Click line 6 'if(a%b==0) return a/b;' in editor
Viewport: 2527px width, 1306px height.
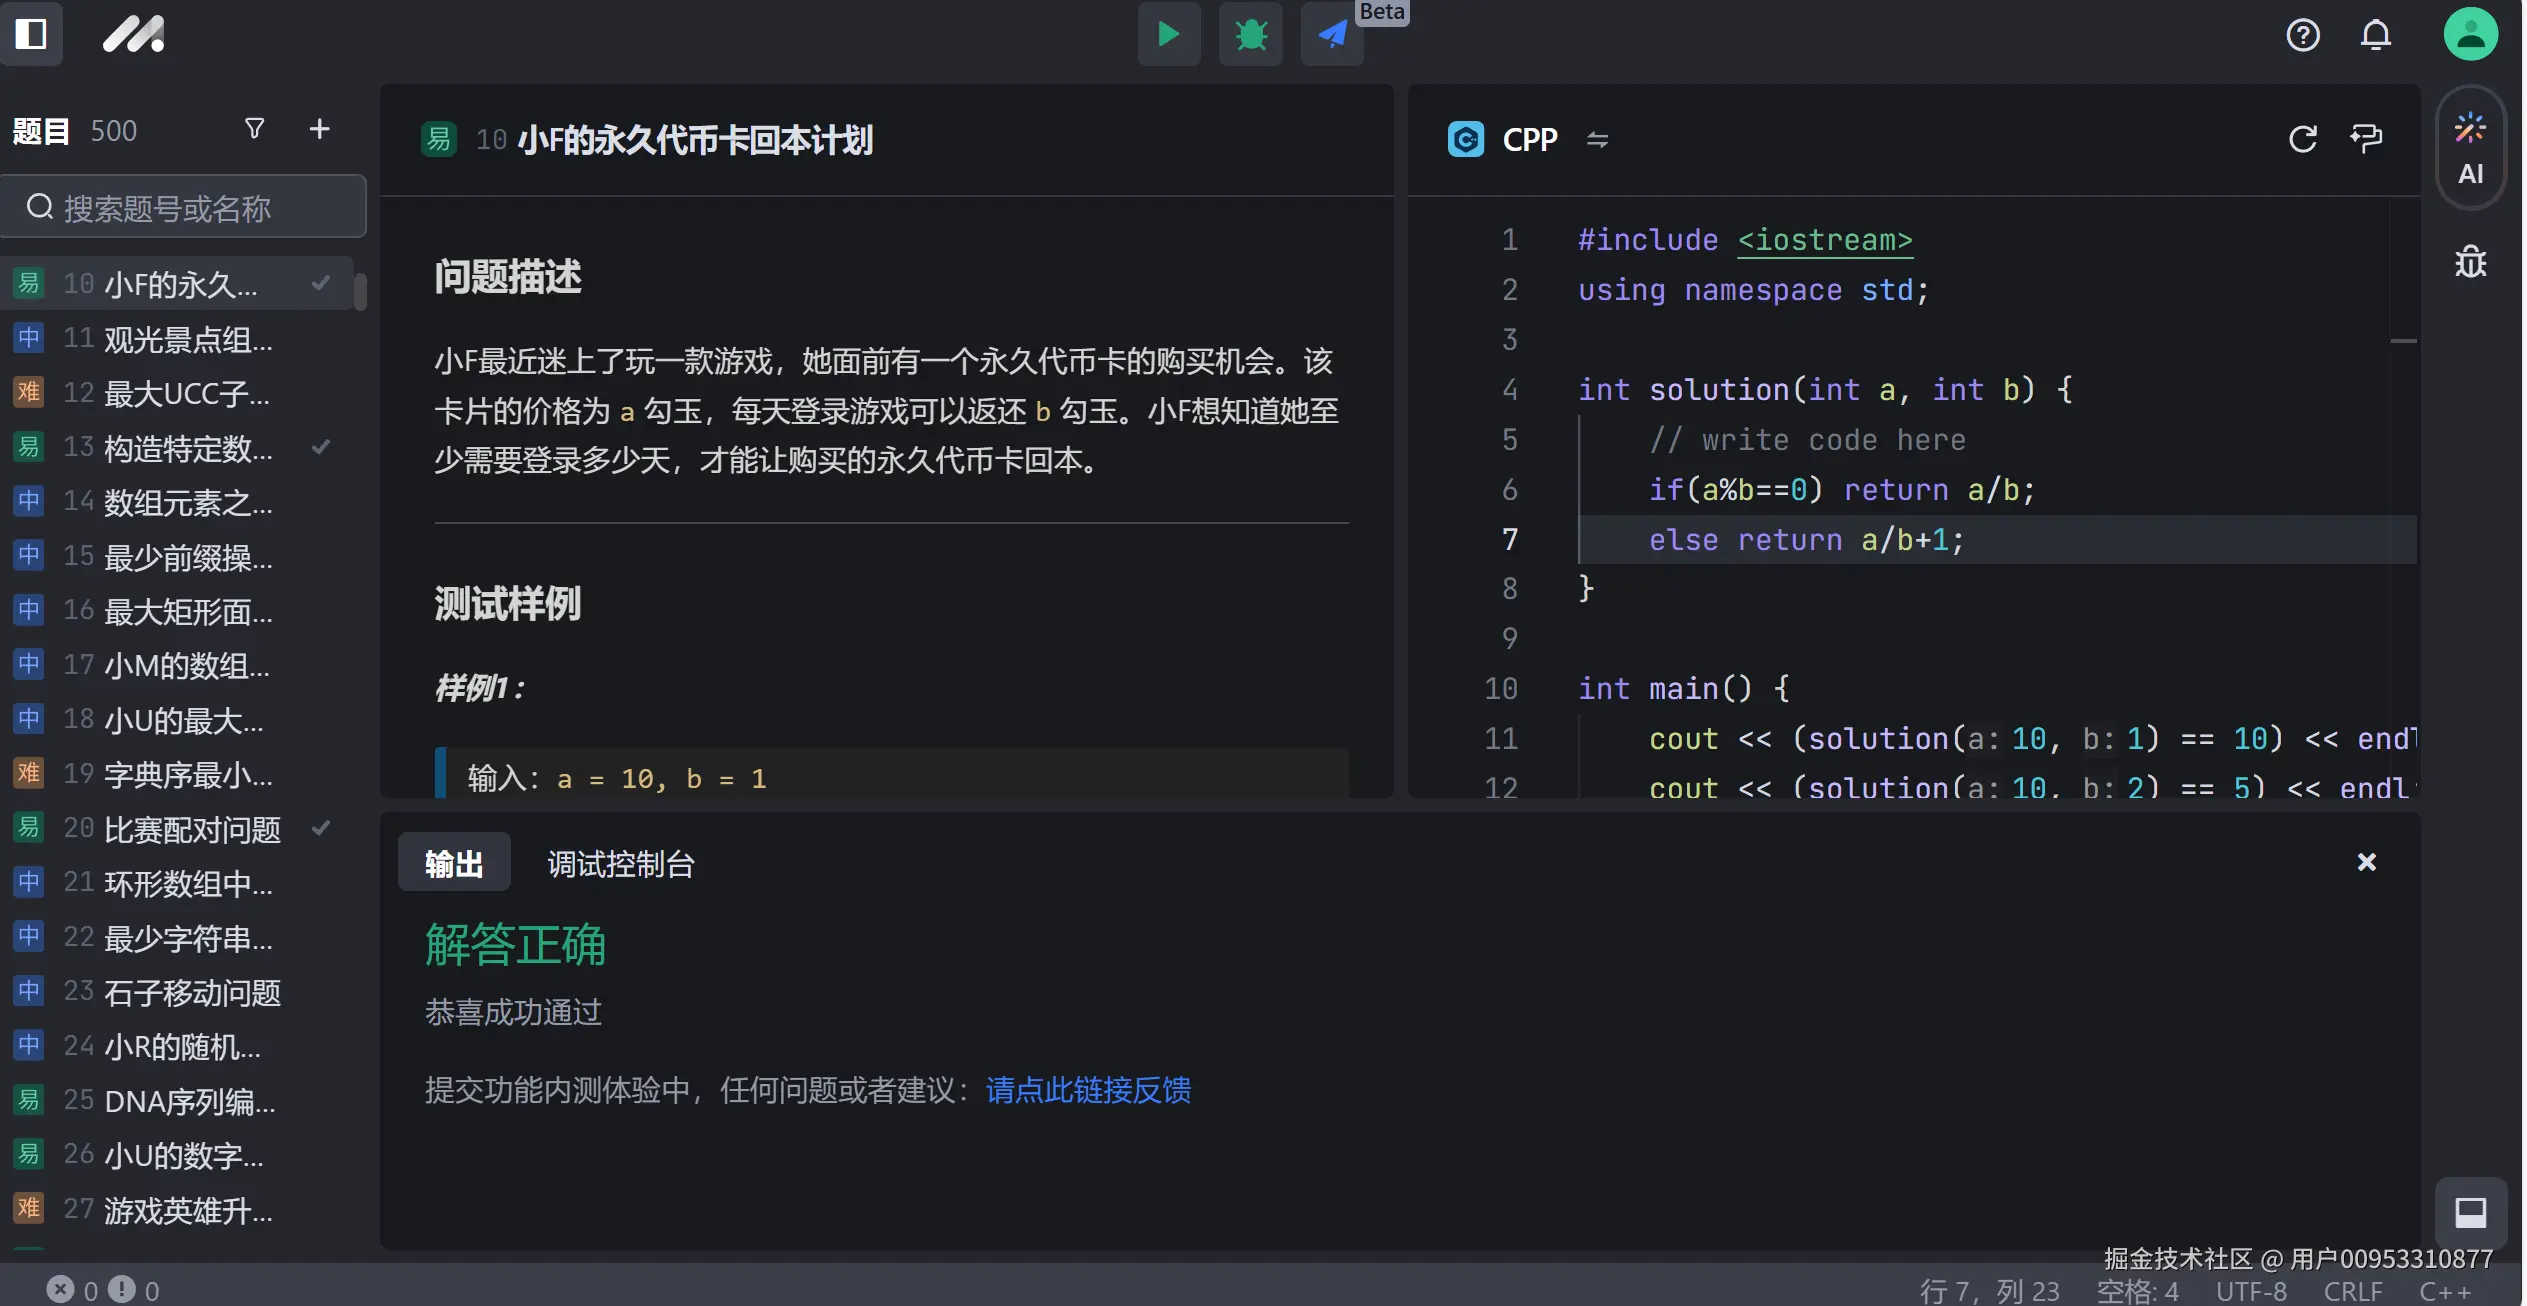[x=1841, y=490]
